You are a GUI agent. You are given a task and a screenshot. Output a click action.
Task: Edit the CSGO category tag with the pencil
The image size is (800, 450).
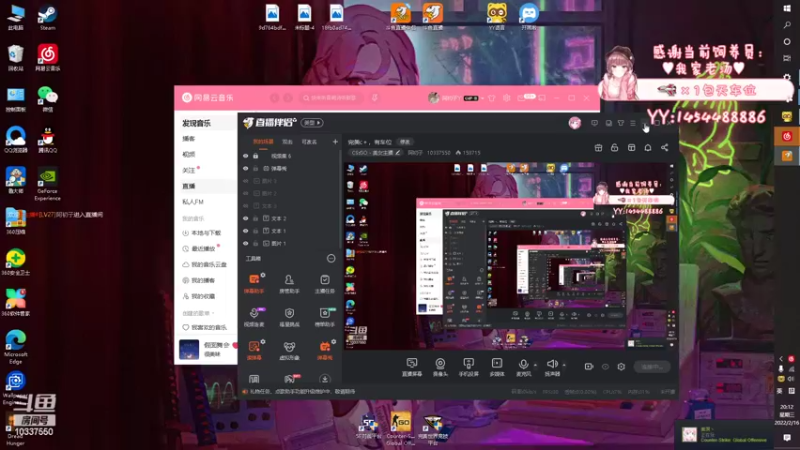coord(397,153)
